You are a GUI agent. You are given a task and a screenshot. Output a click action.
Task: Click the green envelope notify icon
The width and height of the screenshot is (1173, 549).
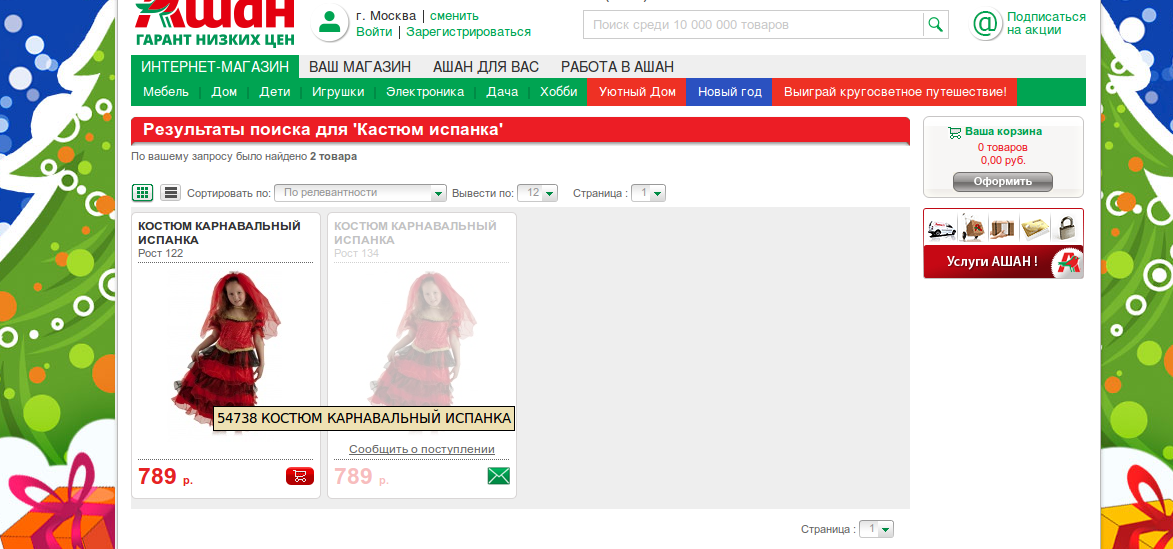498,476
